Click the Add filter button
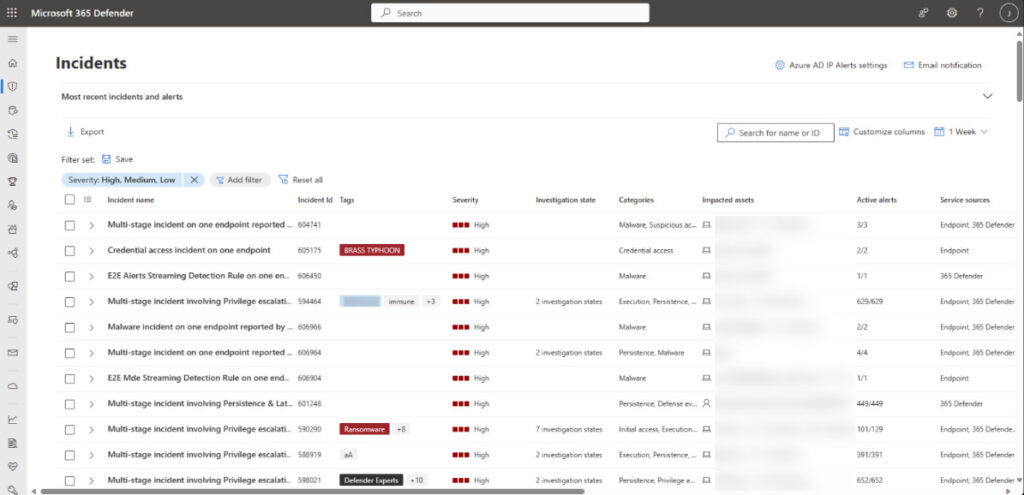Viewport: 1024px width, 495px height. [239, 180]
